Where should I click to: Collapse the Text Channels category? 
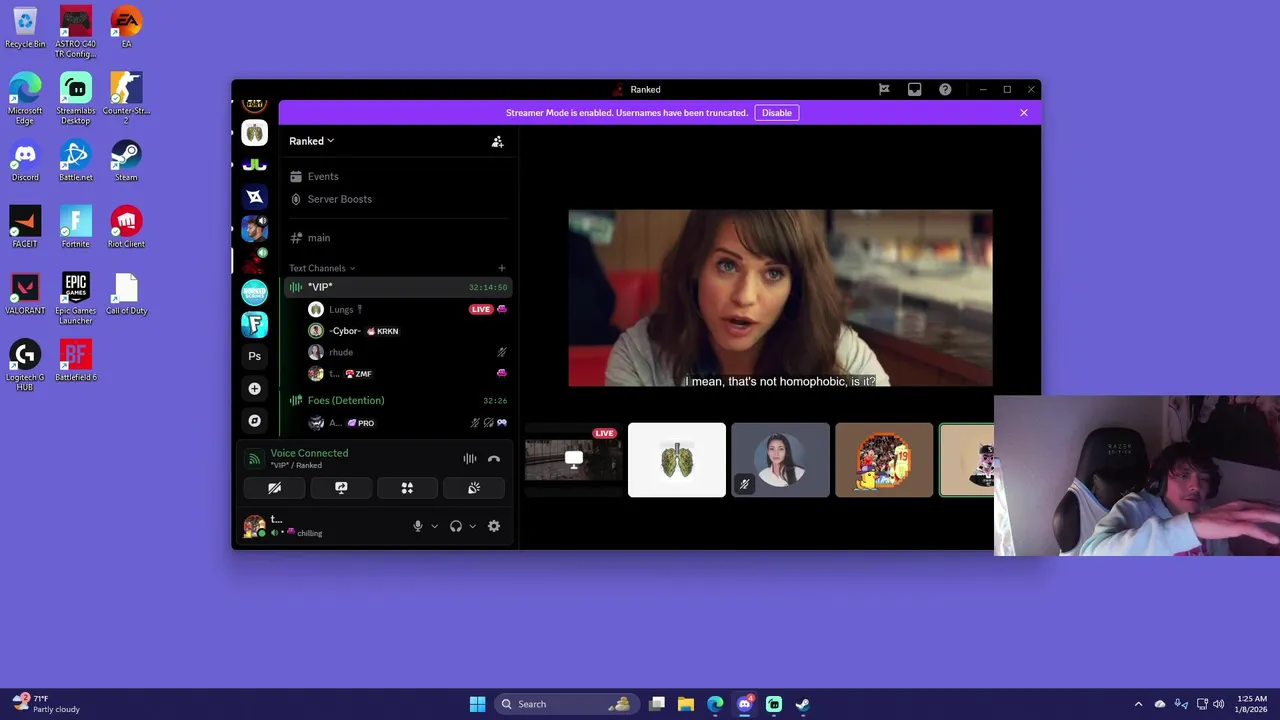click(322, 268)
